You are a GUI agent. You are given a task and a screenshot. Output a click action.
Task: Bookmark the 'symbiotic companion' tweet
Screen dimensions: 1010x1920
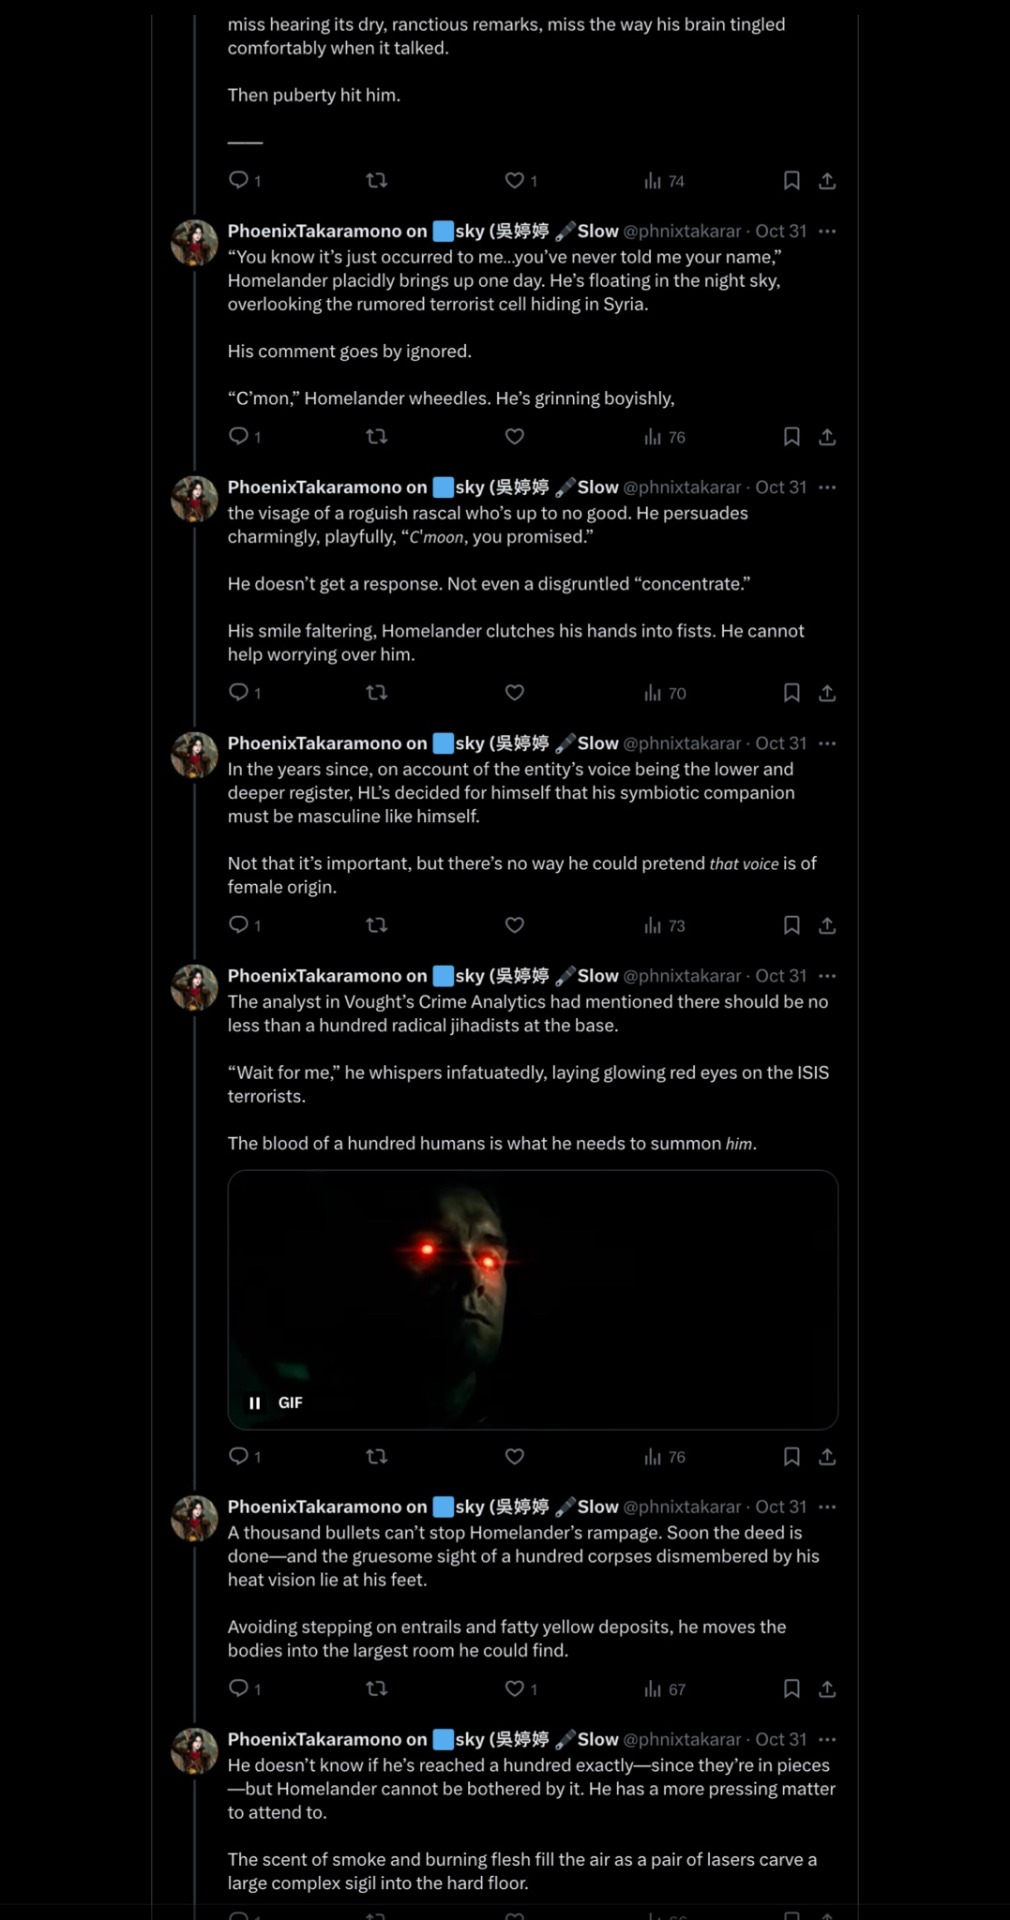pyautogui.click(x=791, y=925)
